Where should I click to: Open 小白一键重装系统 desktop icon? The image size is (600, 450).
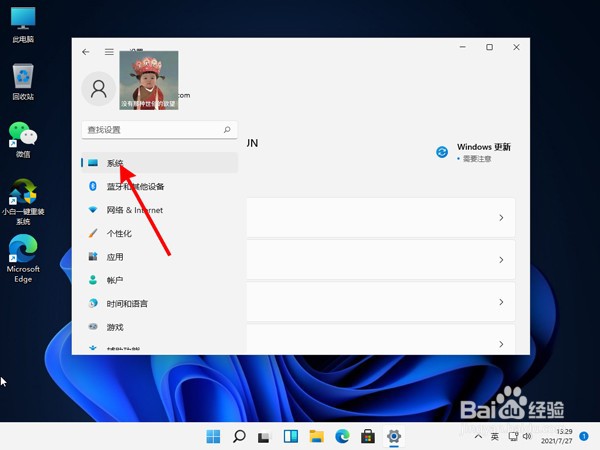[23, 202]
